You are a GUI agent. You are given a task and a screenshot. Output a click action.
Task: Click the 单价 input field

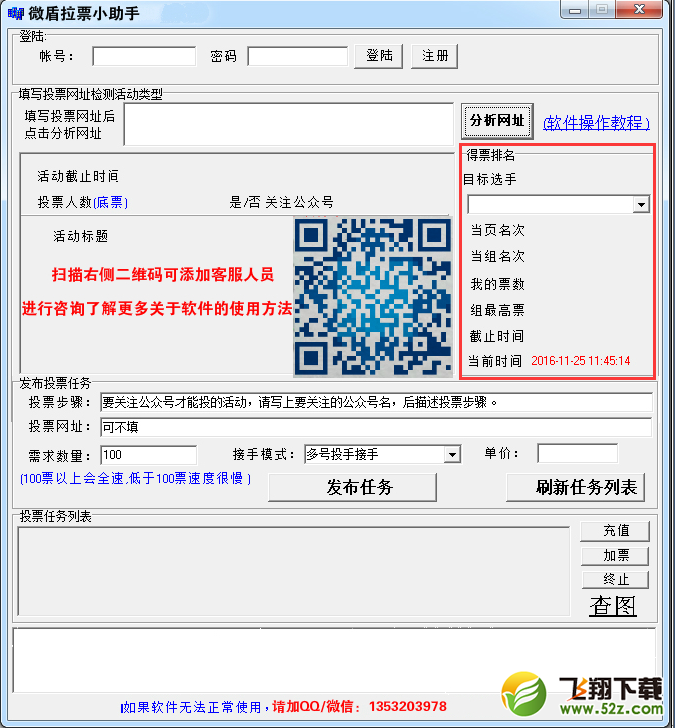pos(578,453)
